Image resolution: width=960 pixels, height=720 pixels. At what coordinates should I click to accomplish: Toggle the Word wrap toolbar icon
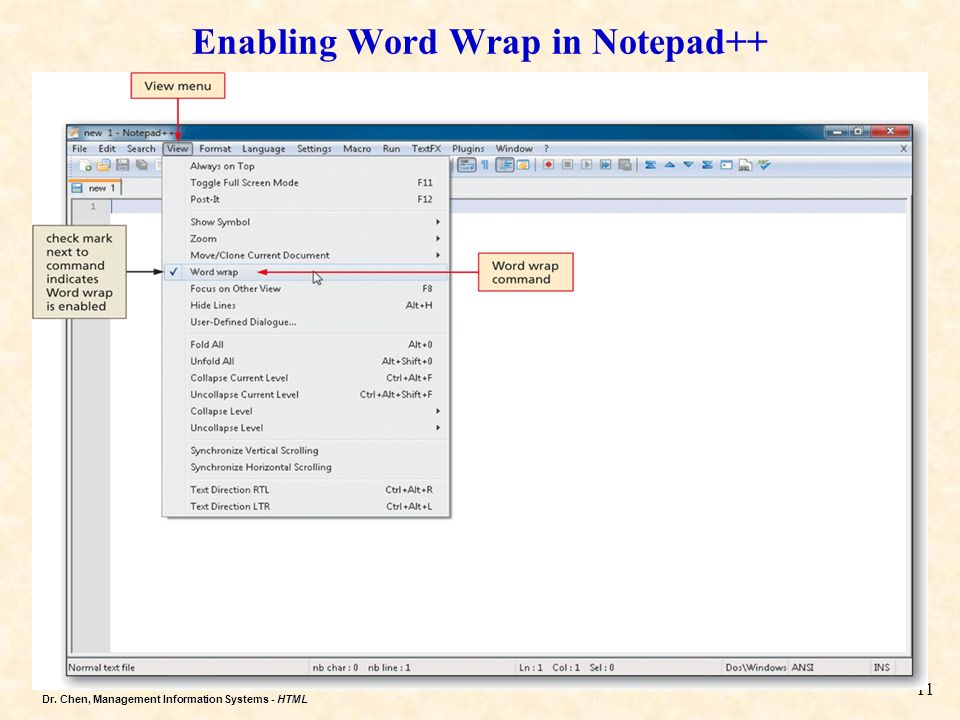[x=467, y=165]
